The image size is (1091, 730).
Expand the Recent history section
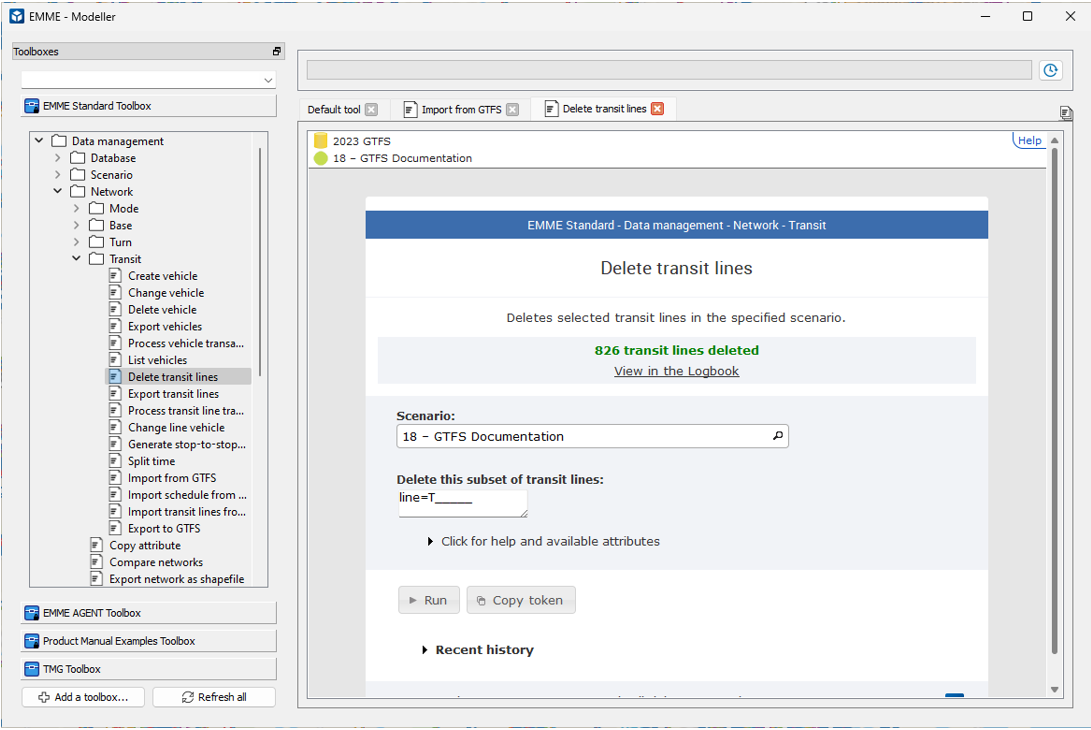click(x=478, y=650)
